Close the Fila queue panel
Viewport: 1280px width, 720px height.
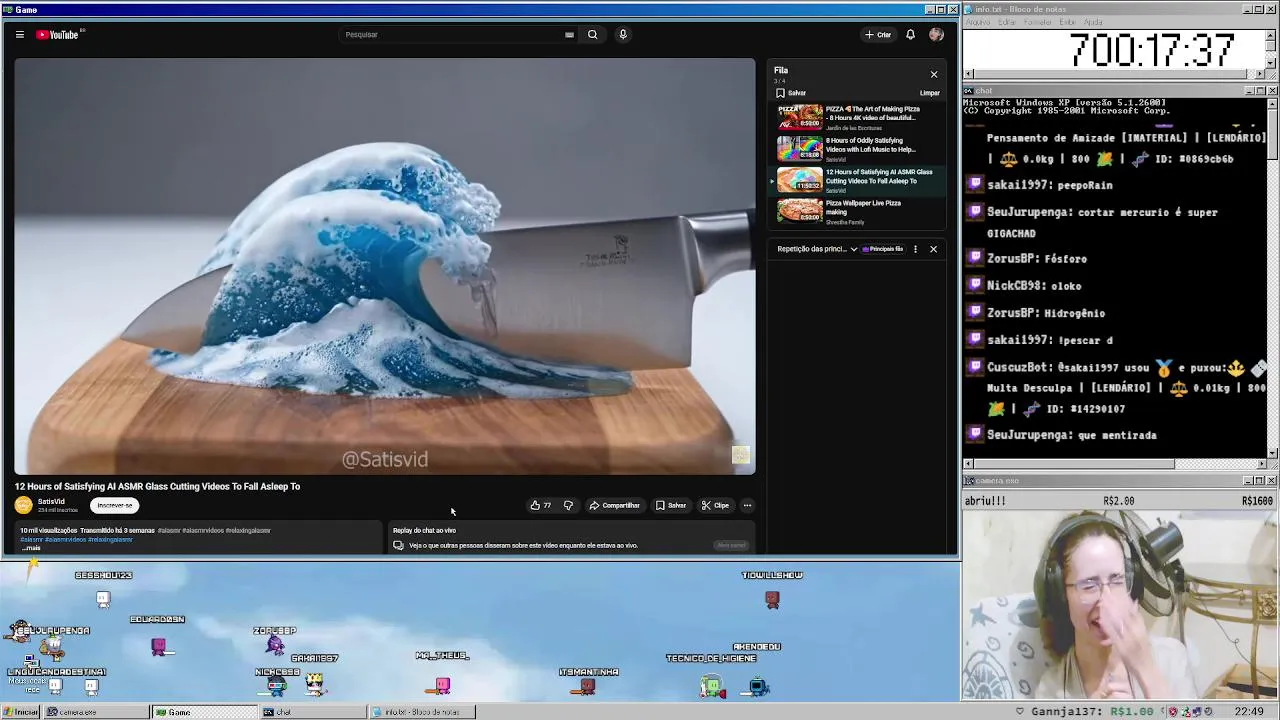pos(934,74)
